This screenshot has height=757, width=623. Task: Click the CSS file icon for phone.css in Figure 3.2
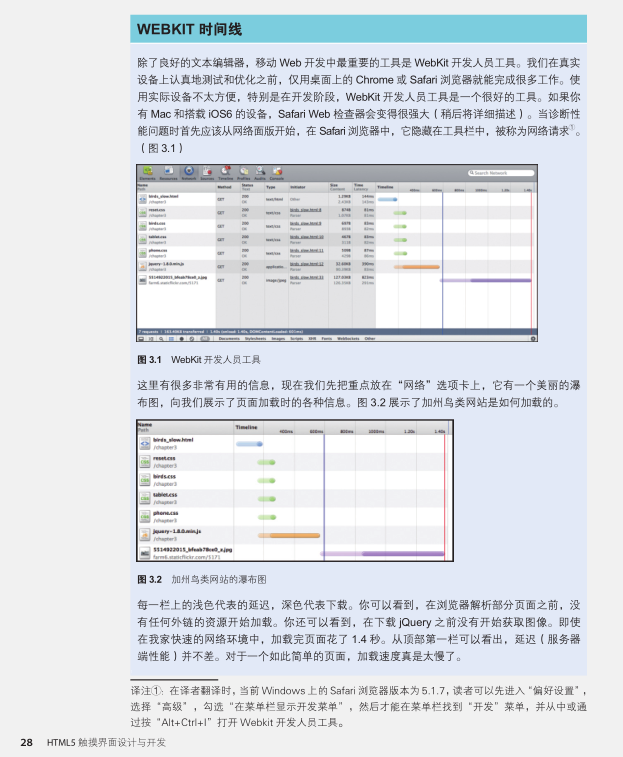click(145, 517)
